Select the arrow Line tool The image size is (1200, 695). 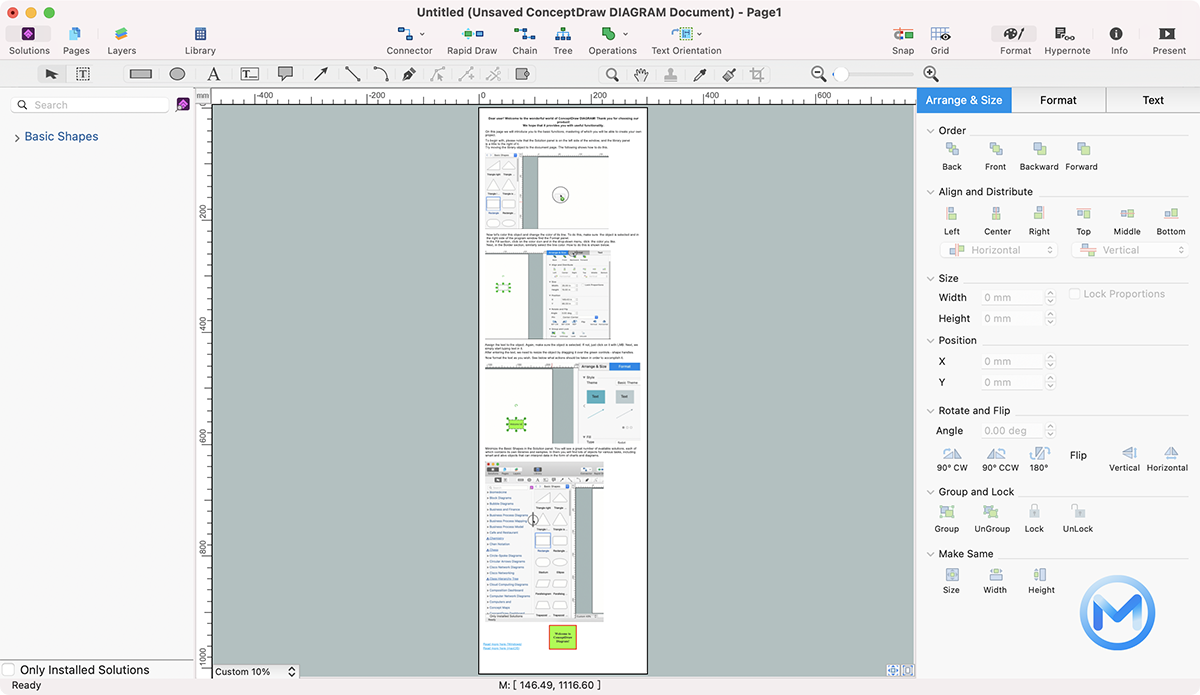point(321,74)
